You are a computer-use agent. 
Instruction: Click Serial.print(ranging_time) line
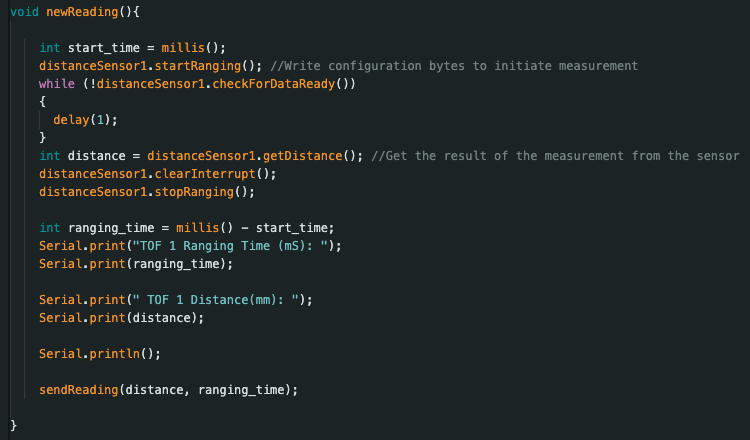coord(136,264)
